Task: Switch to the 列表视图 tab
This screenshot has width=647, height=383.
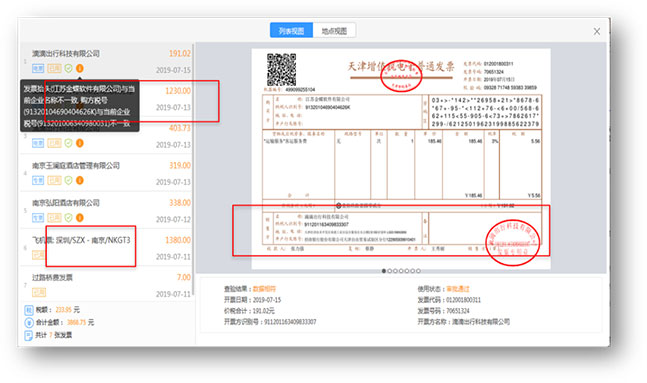Action: coord(291,31)
